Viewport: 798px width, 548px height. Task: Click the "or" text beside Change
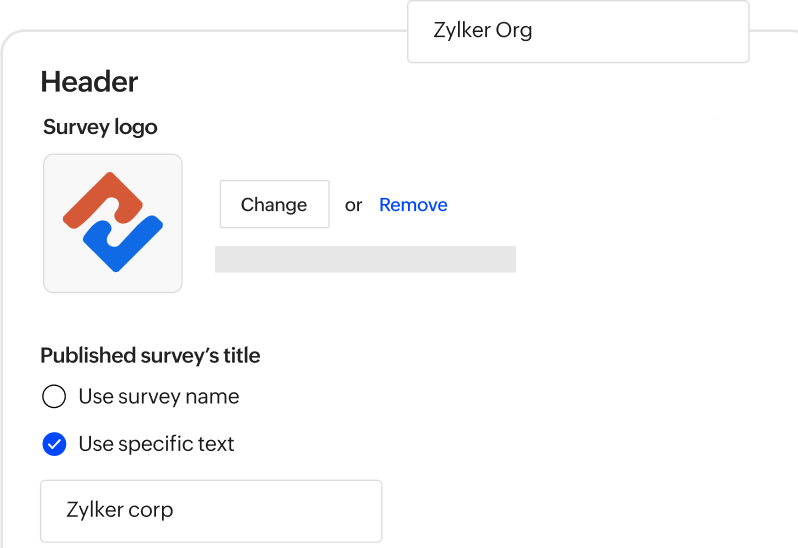tap(353, 205)
